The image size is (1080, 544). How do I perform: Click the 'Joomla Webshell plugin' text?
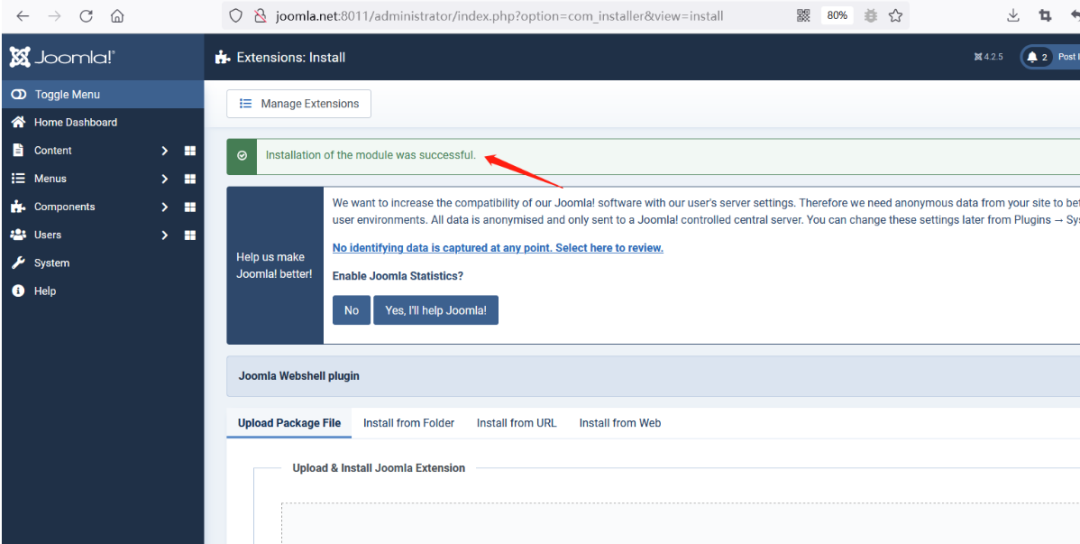299,377
